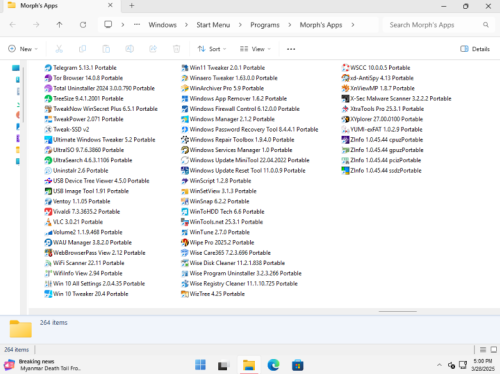Open the Sort dropdown menu
The width and height of the screenshot is (500, 374).
point(212,49)
